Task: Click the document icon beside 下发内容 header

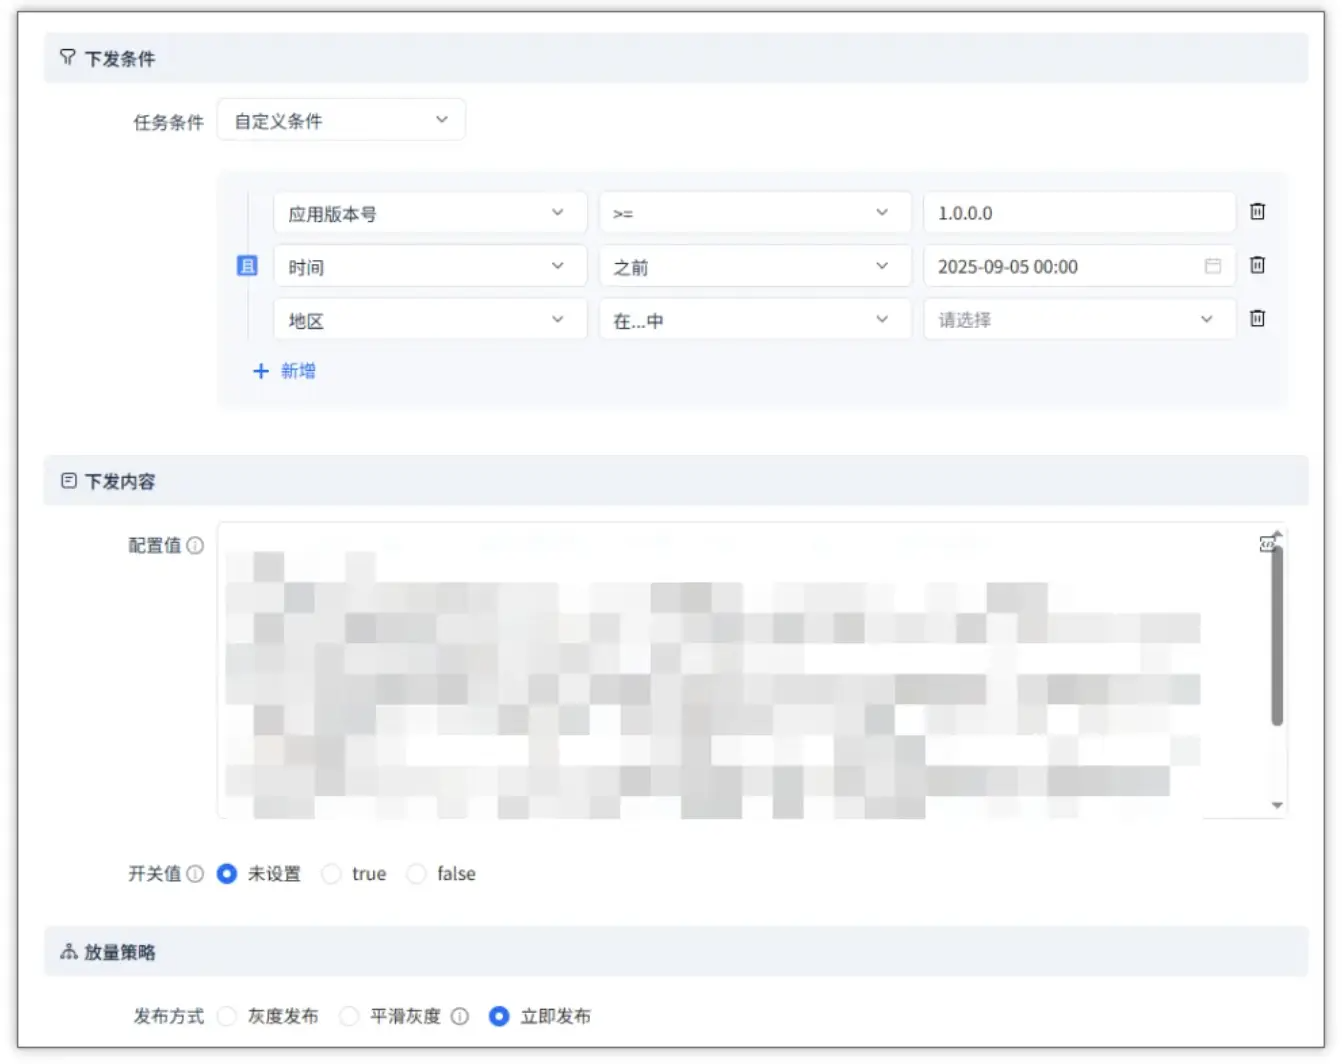Action: (68, 480)
